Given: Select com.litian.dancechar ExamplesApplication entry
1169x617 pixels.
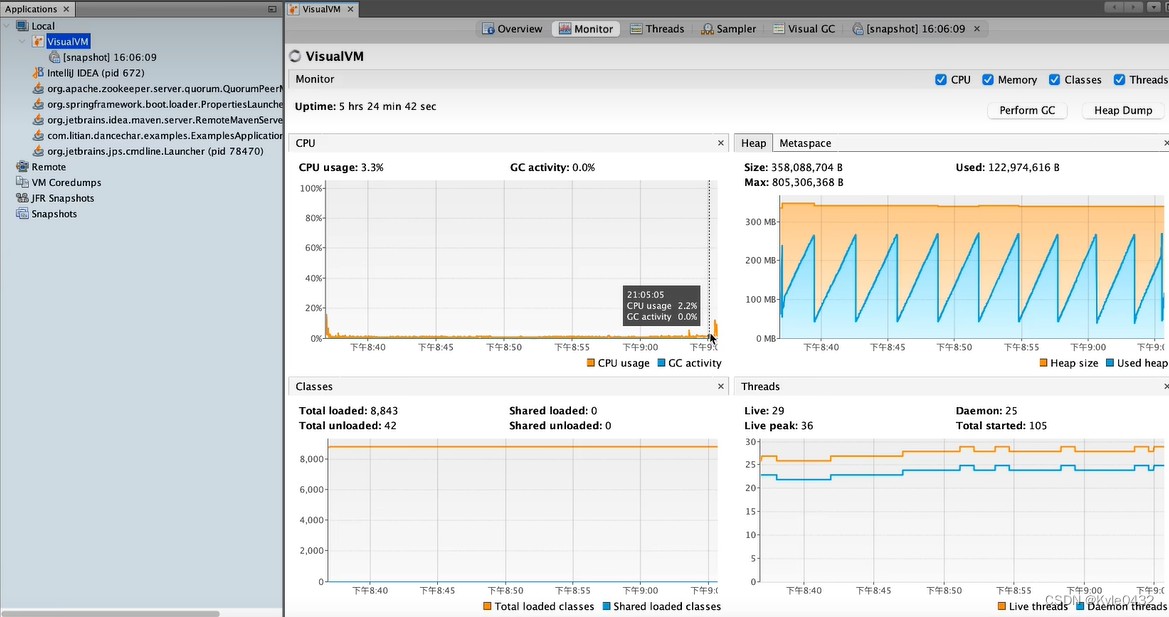Looking at the screenshot, I should tap(165, 136).
